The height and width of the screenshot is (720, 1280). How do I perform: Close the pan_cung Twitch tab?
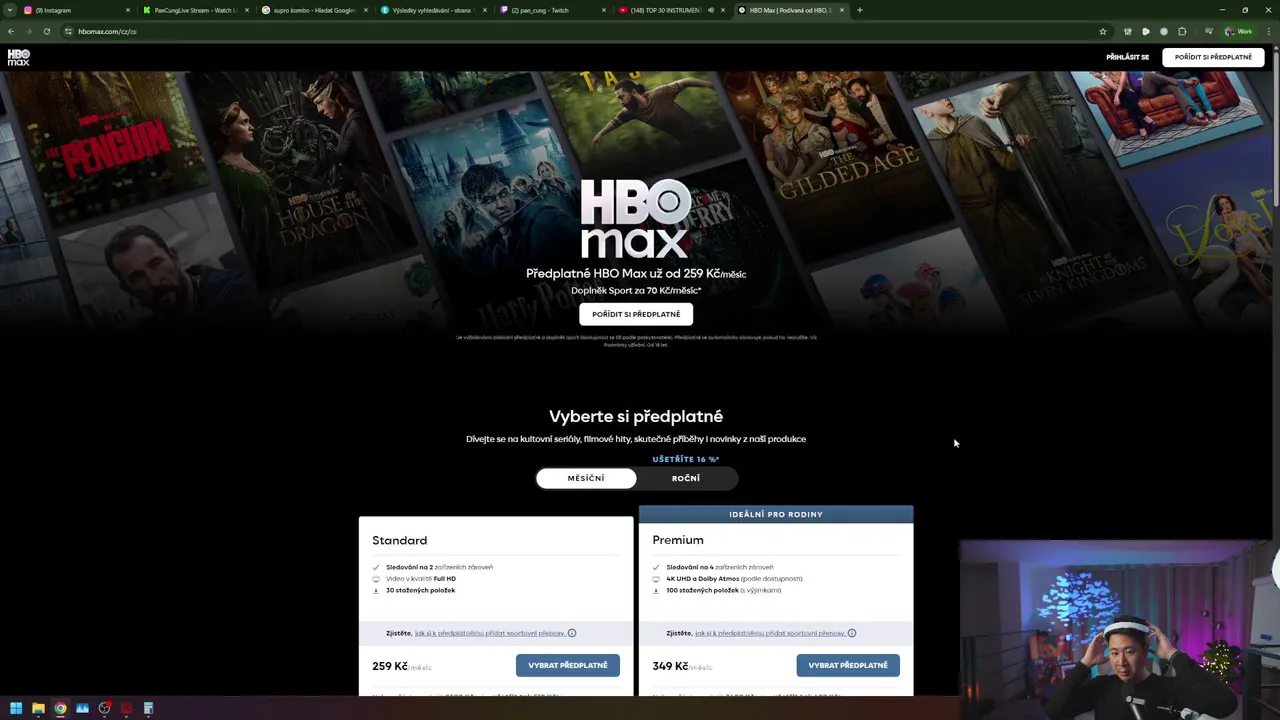[x=604, y=10]
